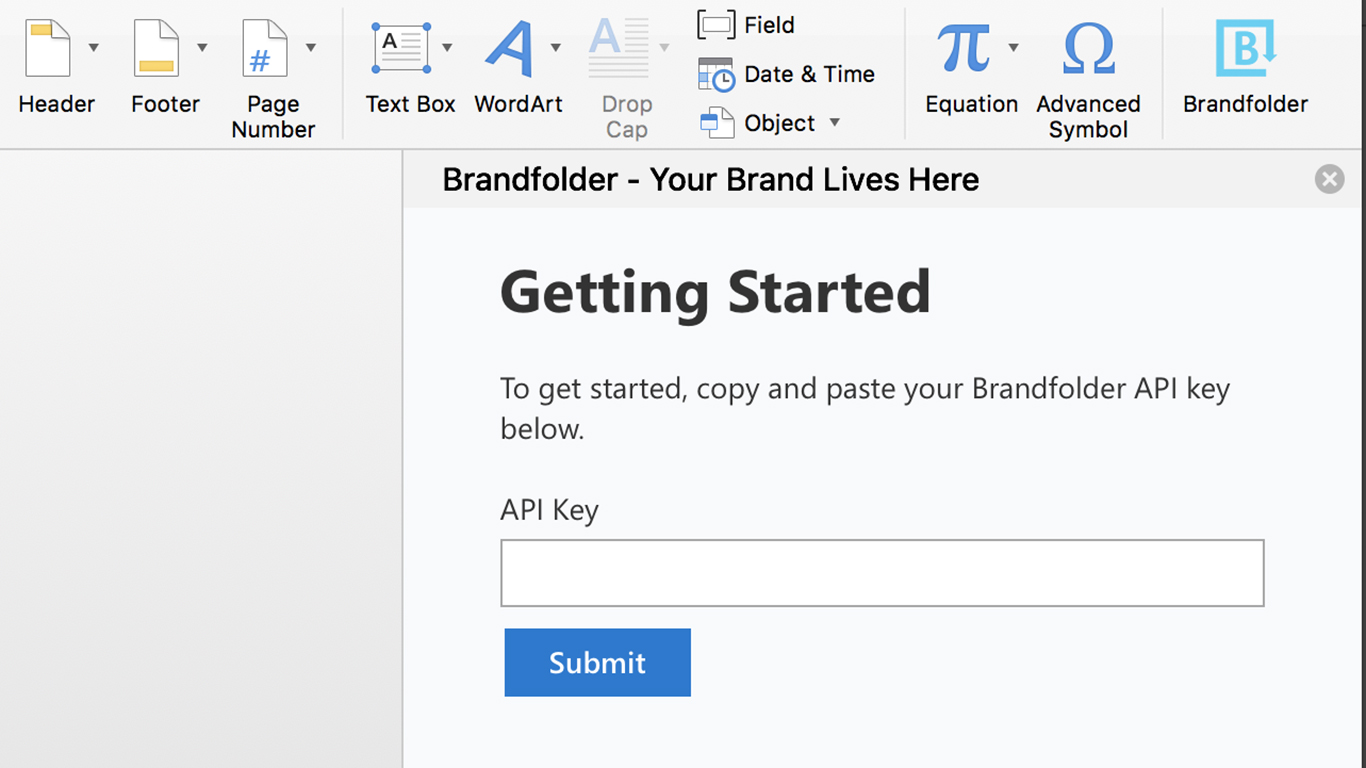The width and height of the screenshot is (1366, 768).
Task: Submit the API key
Action: 597,662
